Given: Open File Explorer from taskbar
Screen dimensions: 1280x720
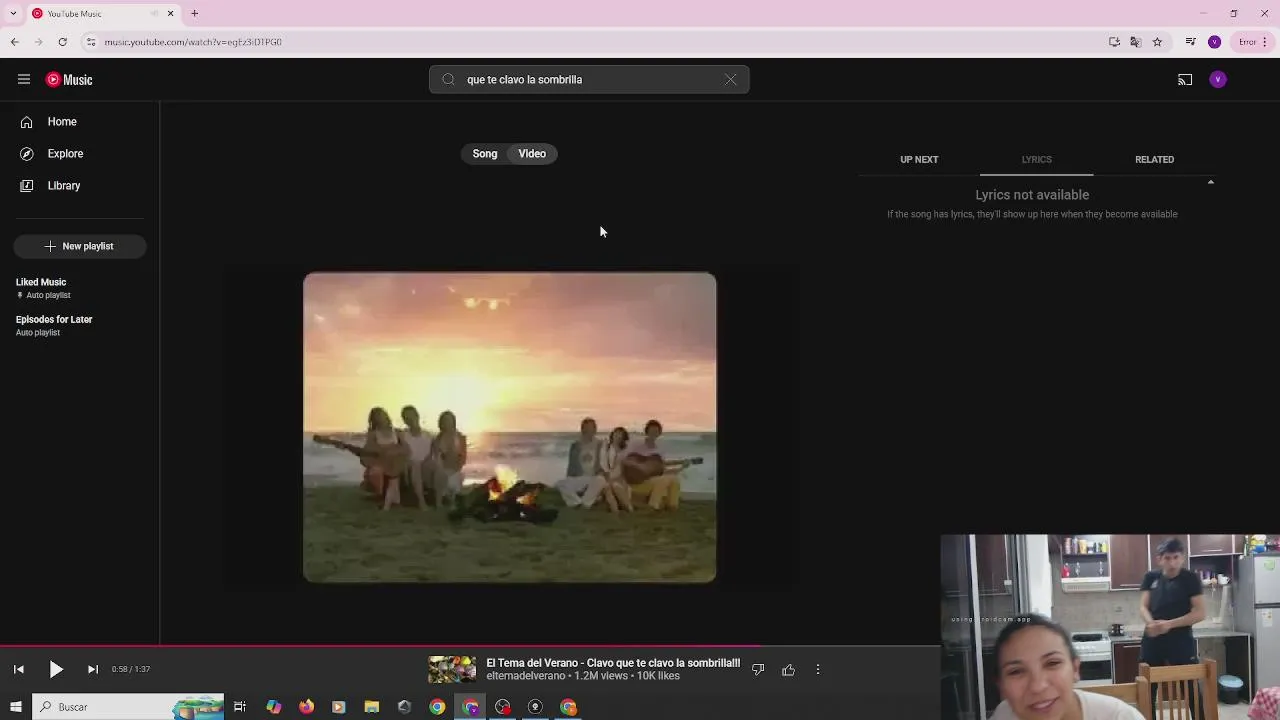Looking at the screenshot, I should [371, 707].
